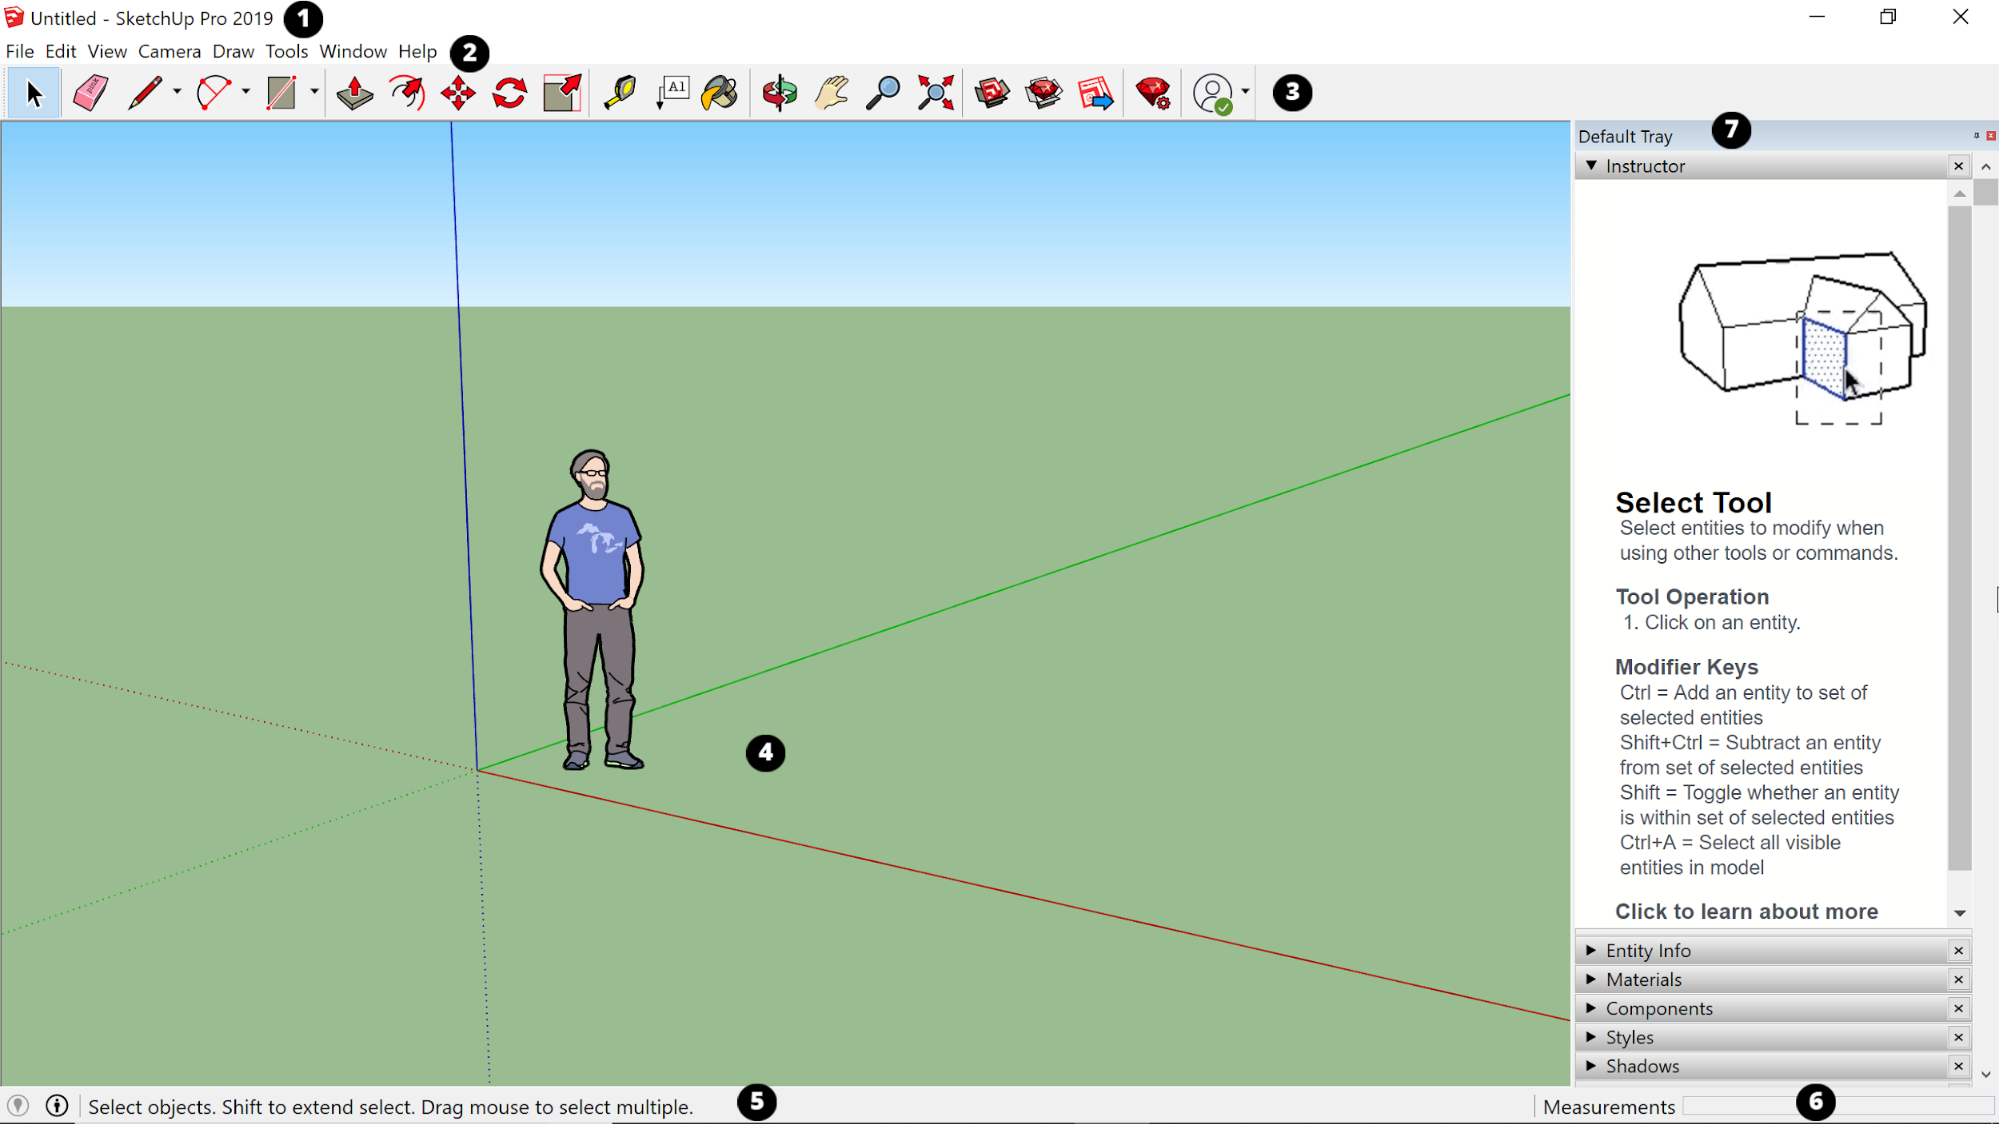
Task: Select the Rotate tool
Action: [509, 92]
